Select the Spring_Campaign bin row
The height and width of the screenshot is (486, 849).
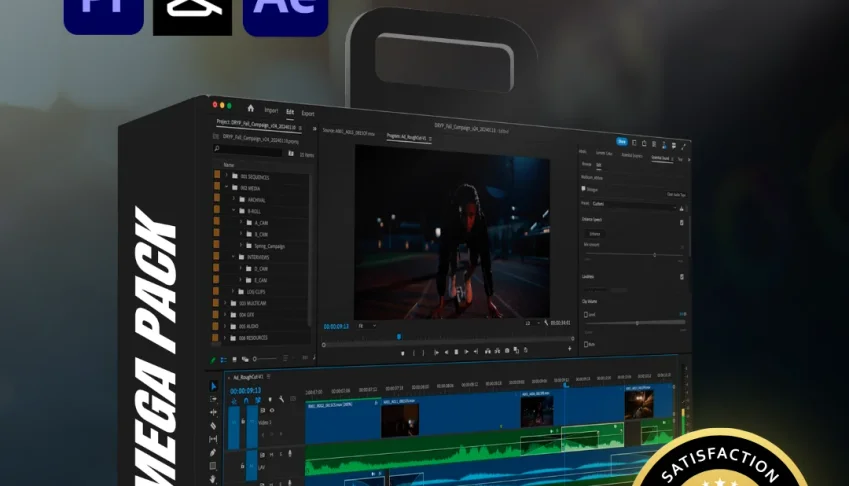262,246
